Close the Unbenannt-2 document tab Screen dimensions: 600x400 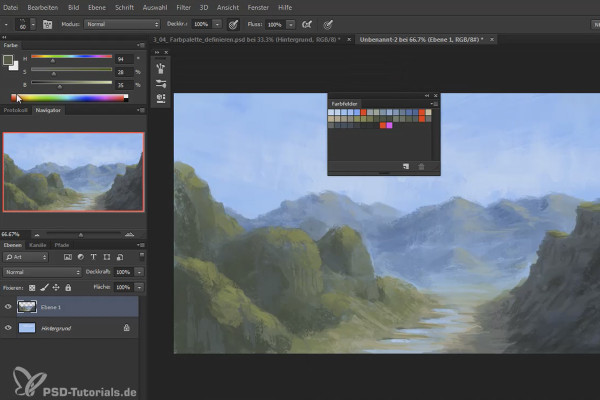click(x=492, y=39)
